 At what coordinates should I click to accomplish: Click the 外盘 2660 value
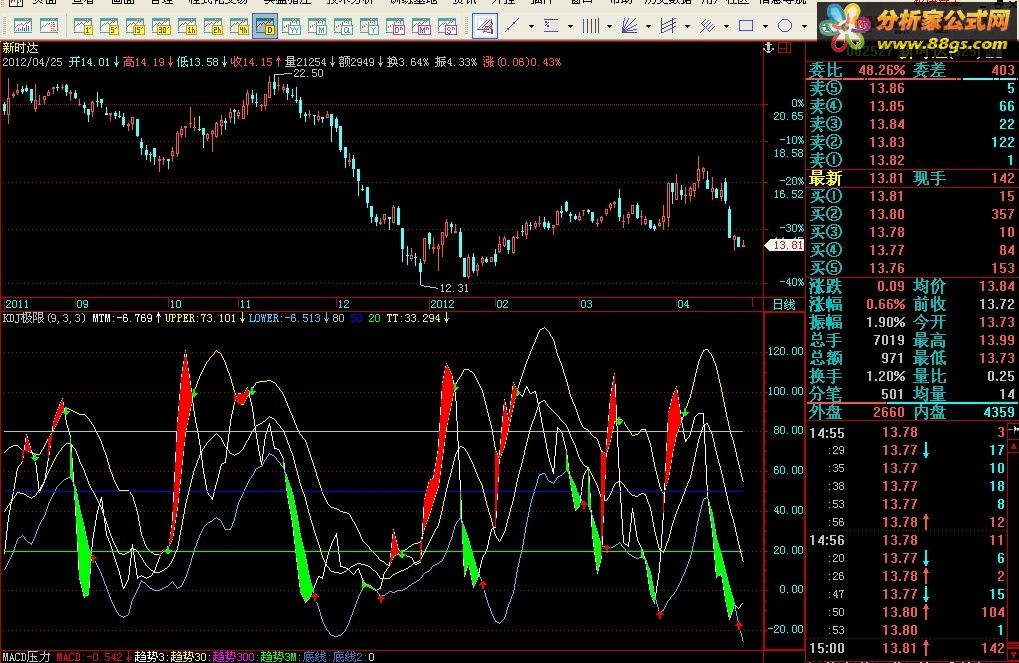pyautogui.click(x=888, y=412)
